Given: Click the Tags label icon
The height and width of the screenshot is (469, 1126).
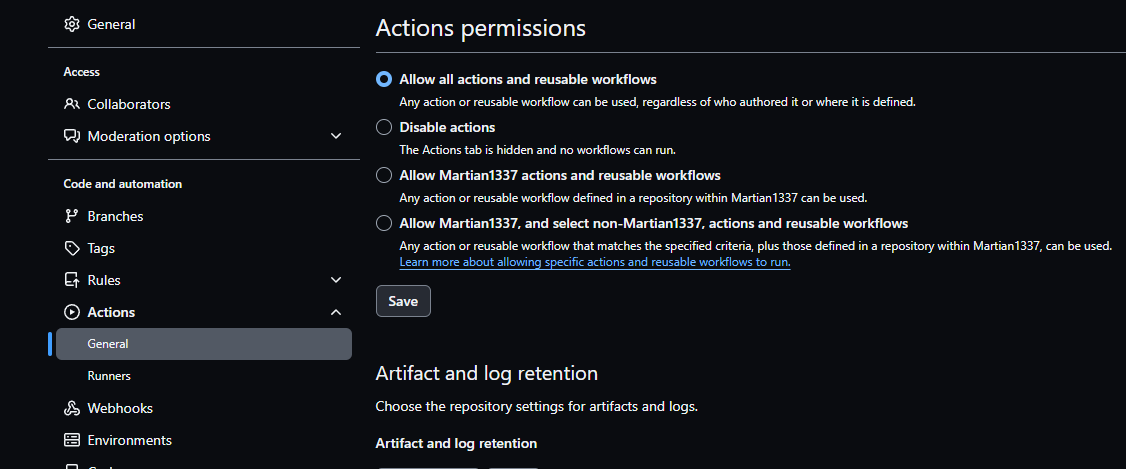Looking at the screenshot, I should click(72, 248).
